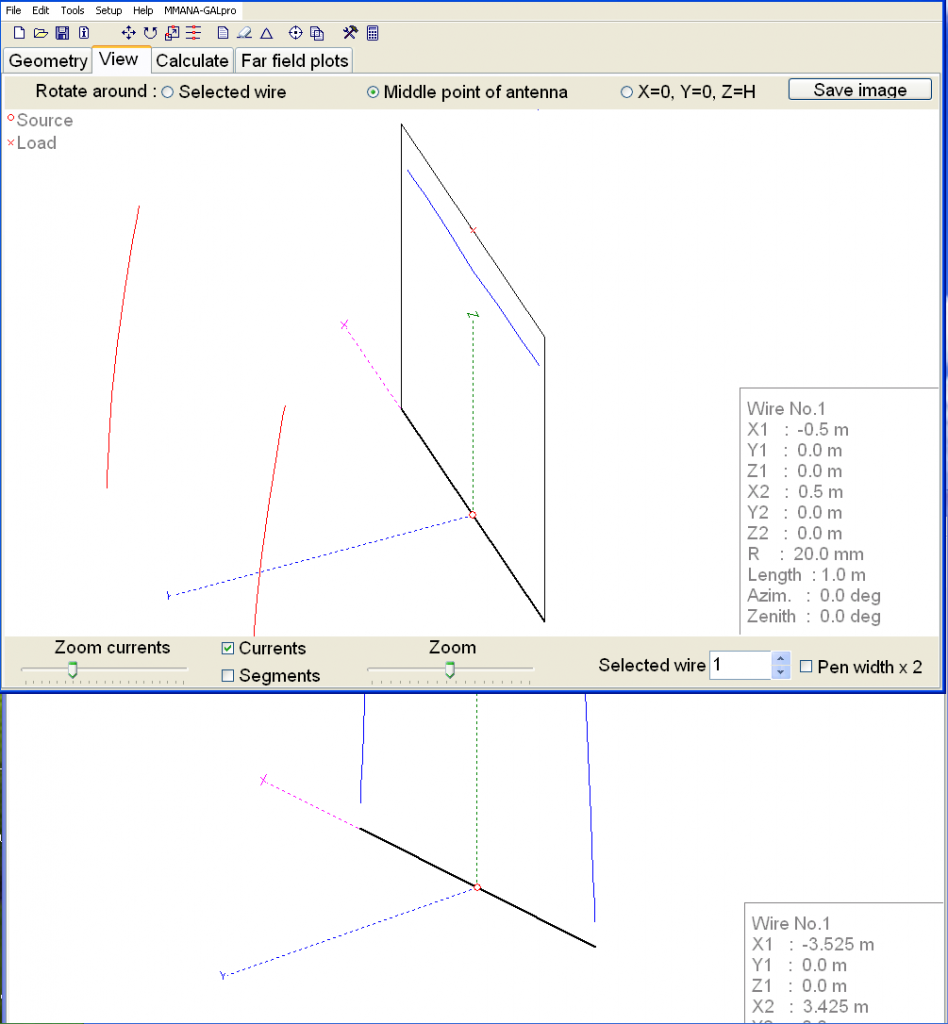Viewport: 948px width, 1024px height.
Task: Open the hammer and wrench tools icon
Action: click(x=349, y=33)
